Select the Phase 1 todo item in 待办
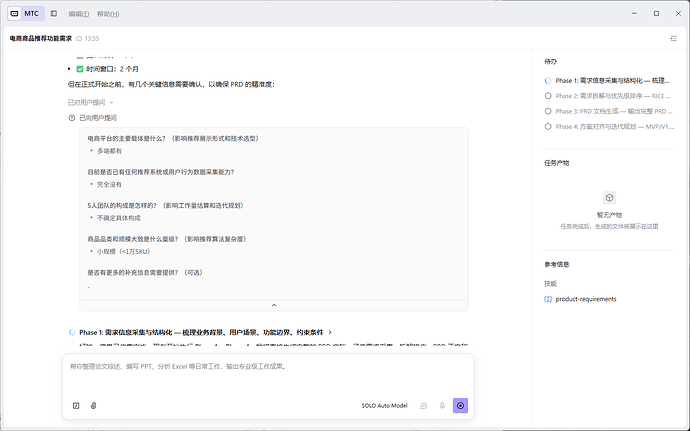This screenshot has width=690, height=431. (609, 81)
